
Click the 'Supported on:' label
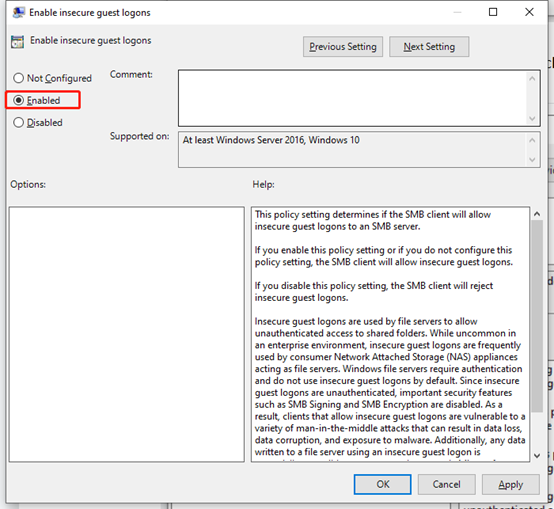(140, 136)
